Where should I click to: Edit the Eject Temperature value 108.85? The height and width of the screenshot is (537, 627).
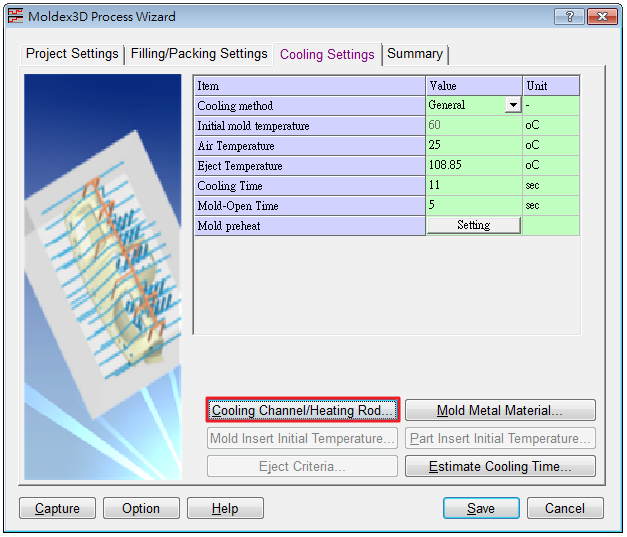(474, 165)
